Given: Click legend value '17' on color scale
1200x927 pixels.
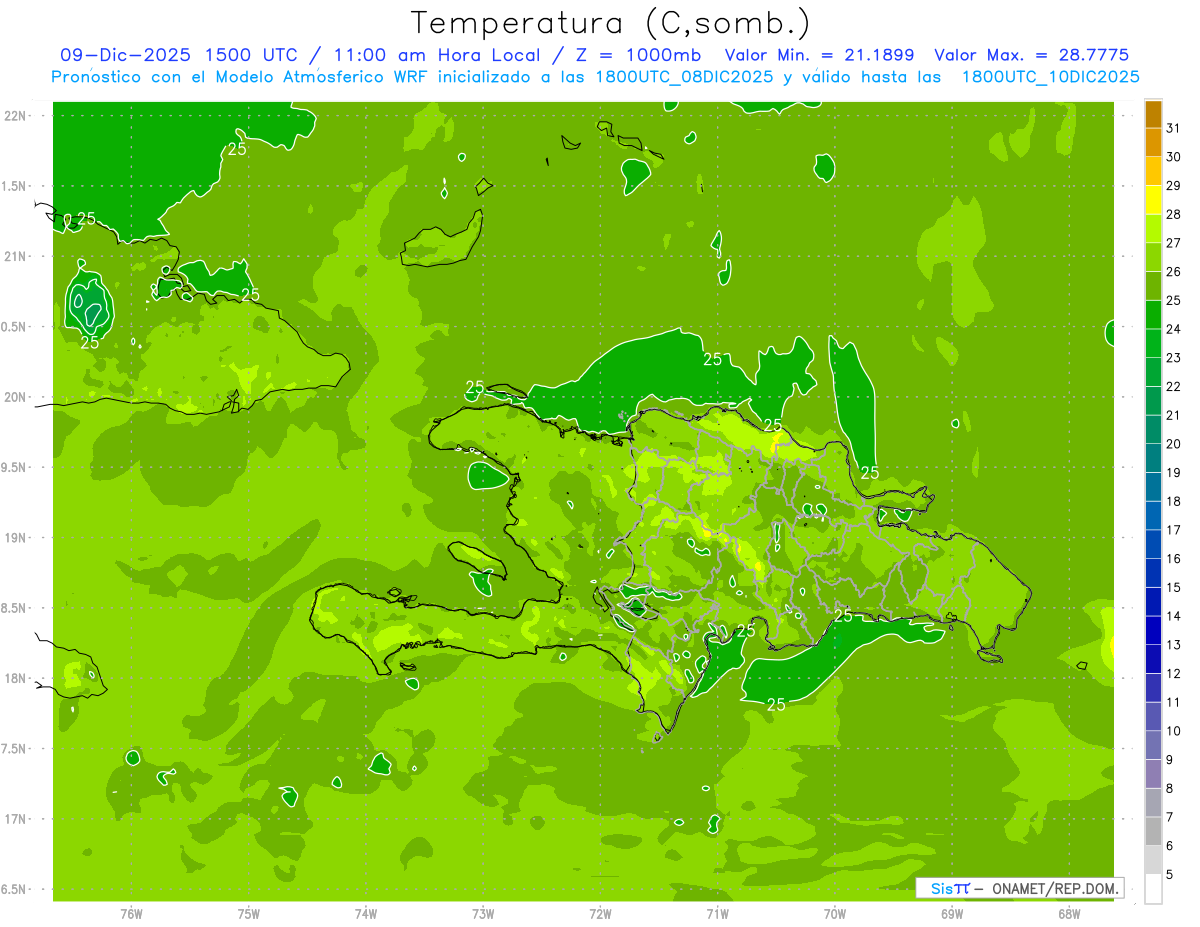Looking at the screenshot, I should (x=1174, y=529).
